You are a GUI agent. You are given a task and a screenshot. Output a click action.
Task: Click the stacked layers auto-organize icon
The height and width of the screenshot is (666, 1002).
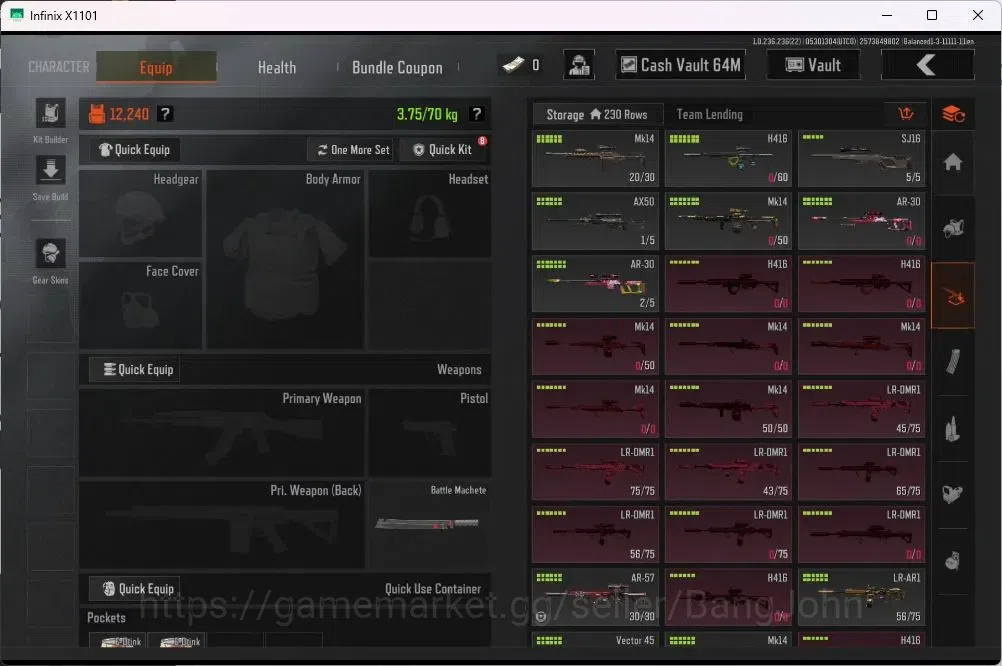pos(953,114)
